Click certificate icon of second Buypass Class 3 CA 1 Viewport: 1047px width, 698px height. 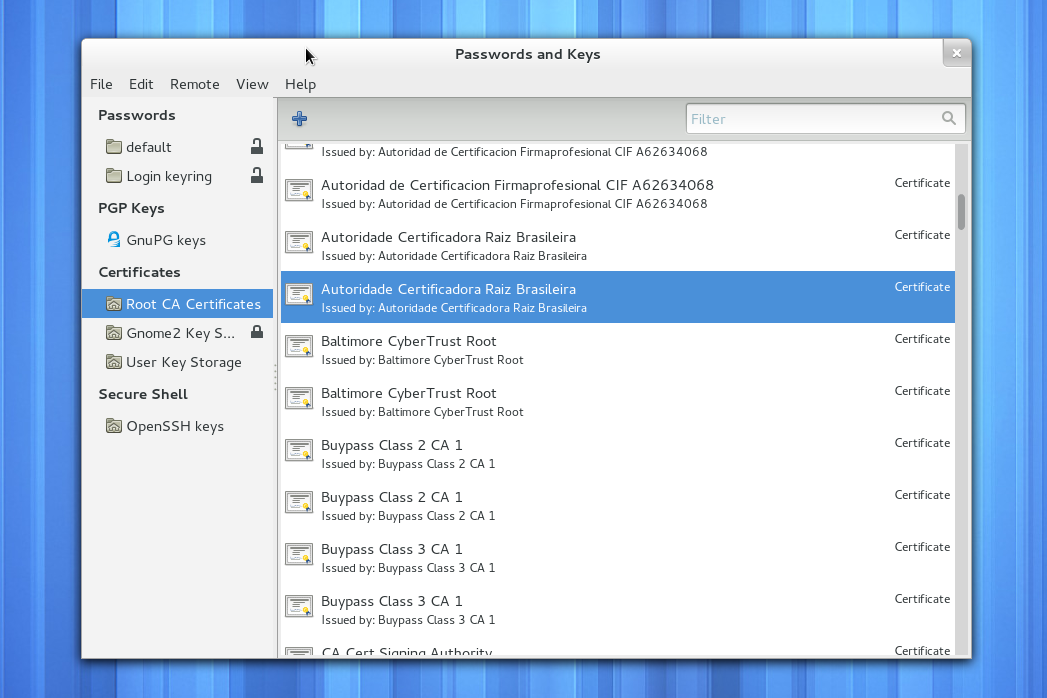298,607
